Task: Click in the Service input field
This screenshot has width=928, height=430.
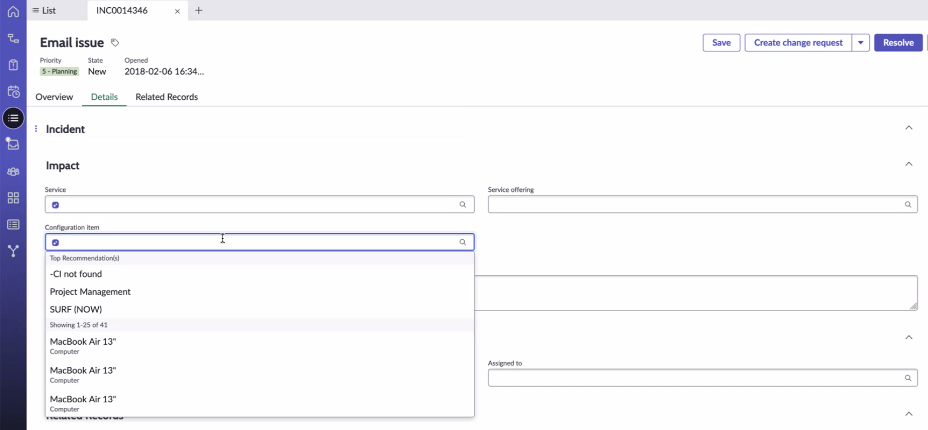Action: 259,205
